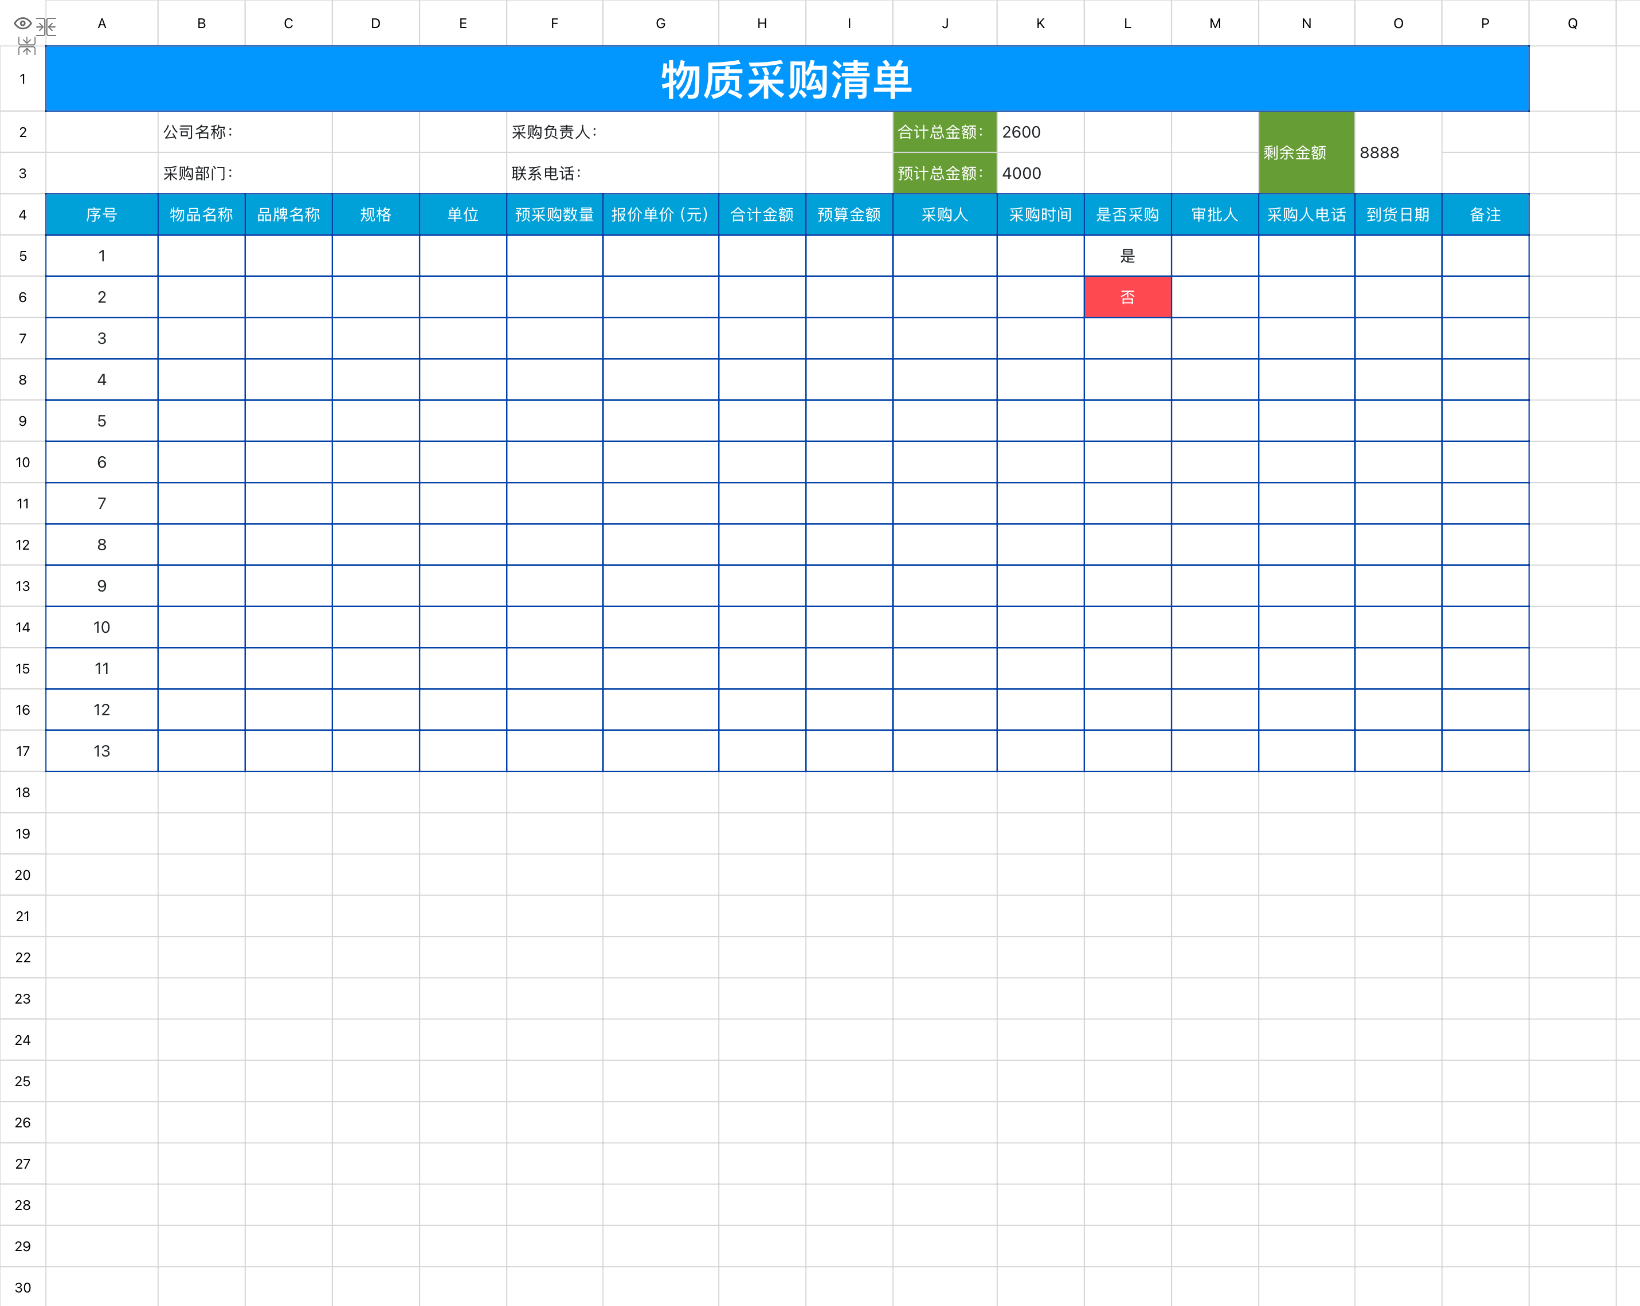This screenshot has height=1306, width=1640.
Task: Click the 物品名称 column header cell
Action: pyautogui.click(x=201, y=215)
